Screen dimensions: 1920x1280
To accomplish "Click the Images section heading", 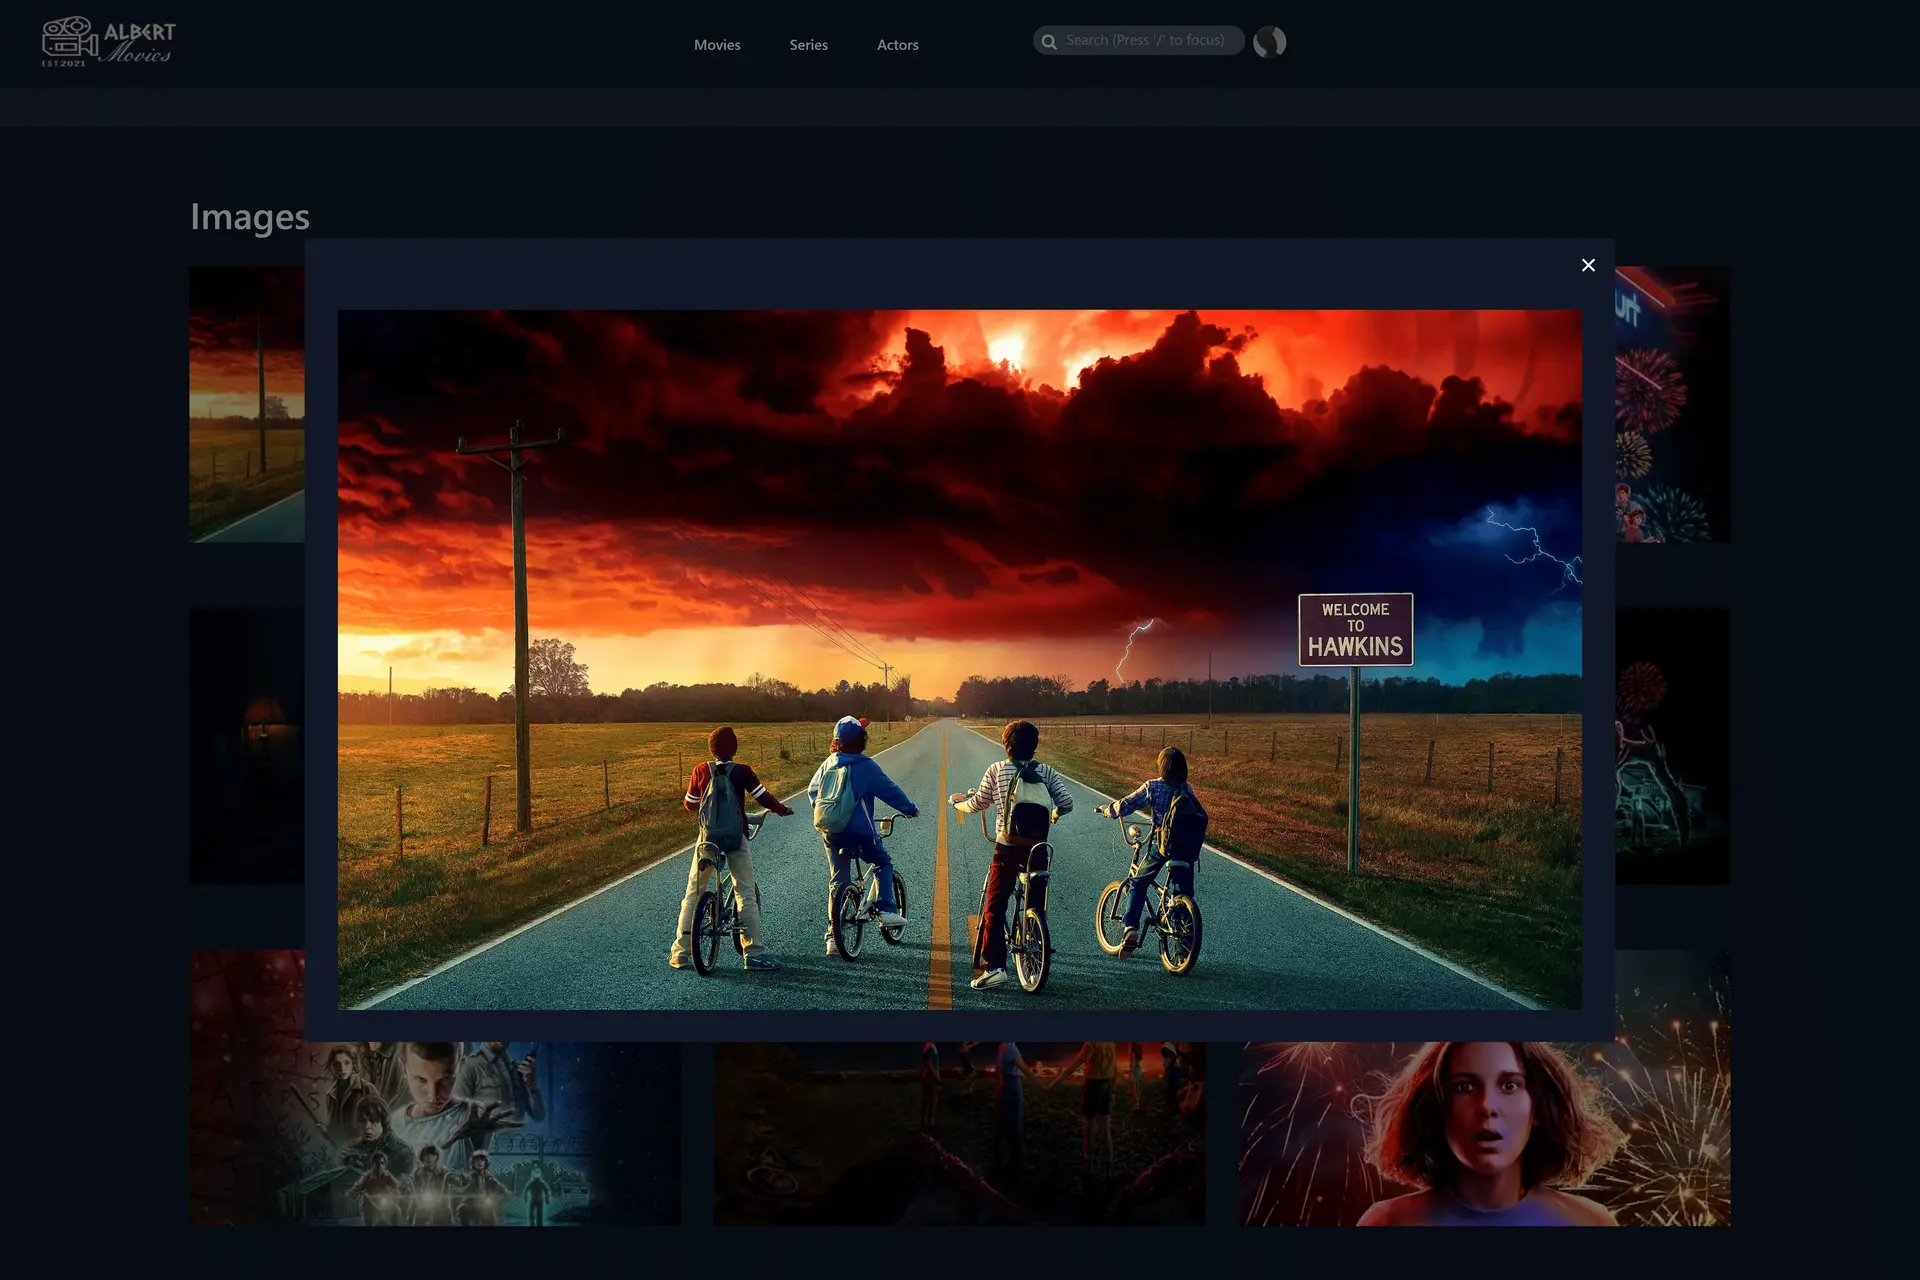I will (x=250, y=217).
